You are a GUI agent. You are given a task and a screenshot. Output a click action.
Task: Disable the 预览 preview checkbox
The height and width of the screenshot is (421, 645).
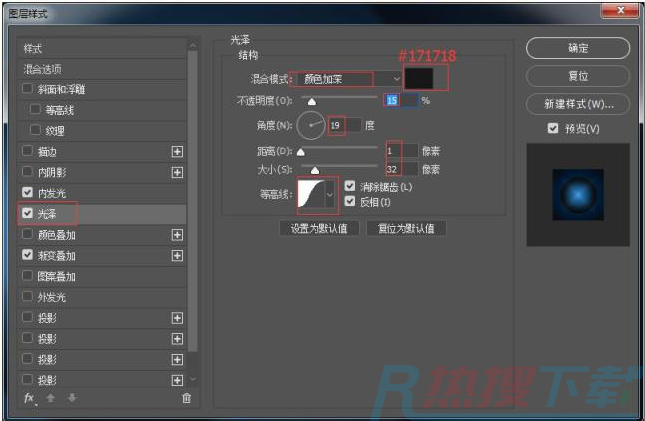click(x=552, y=129)
